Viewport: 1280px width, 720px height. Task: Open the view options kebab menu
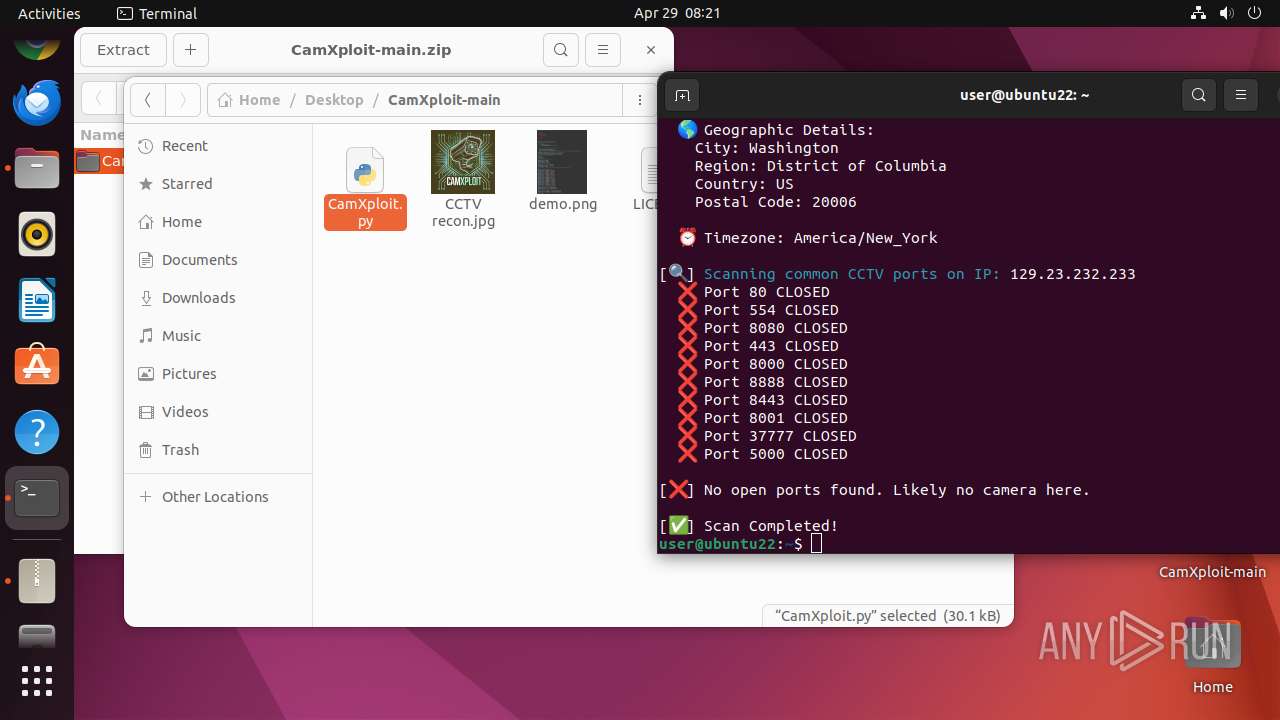639,100
